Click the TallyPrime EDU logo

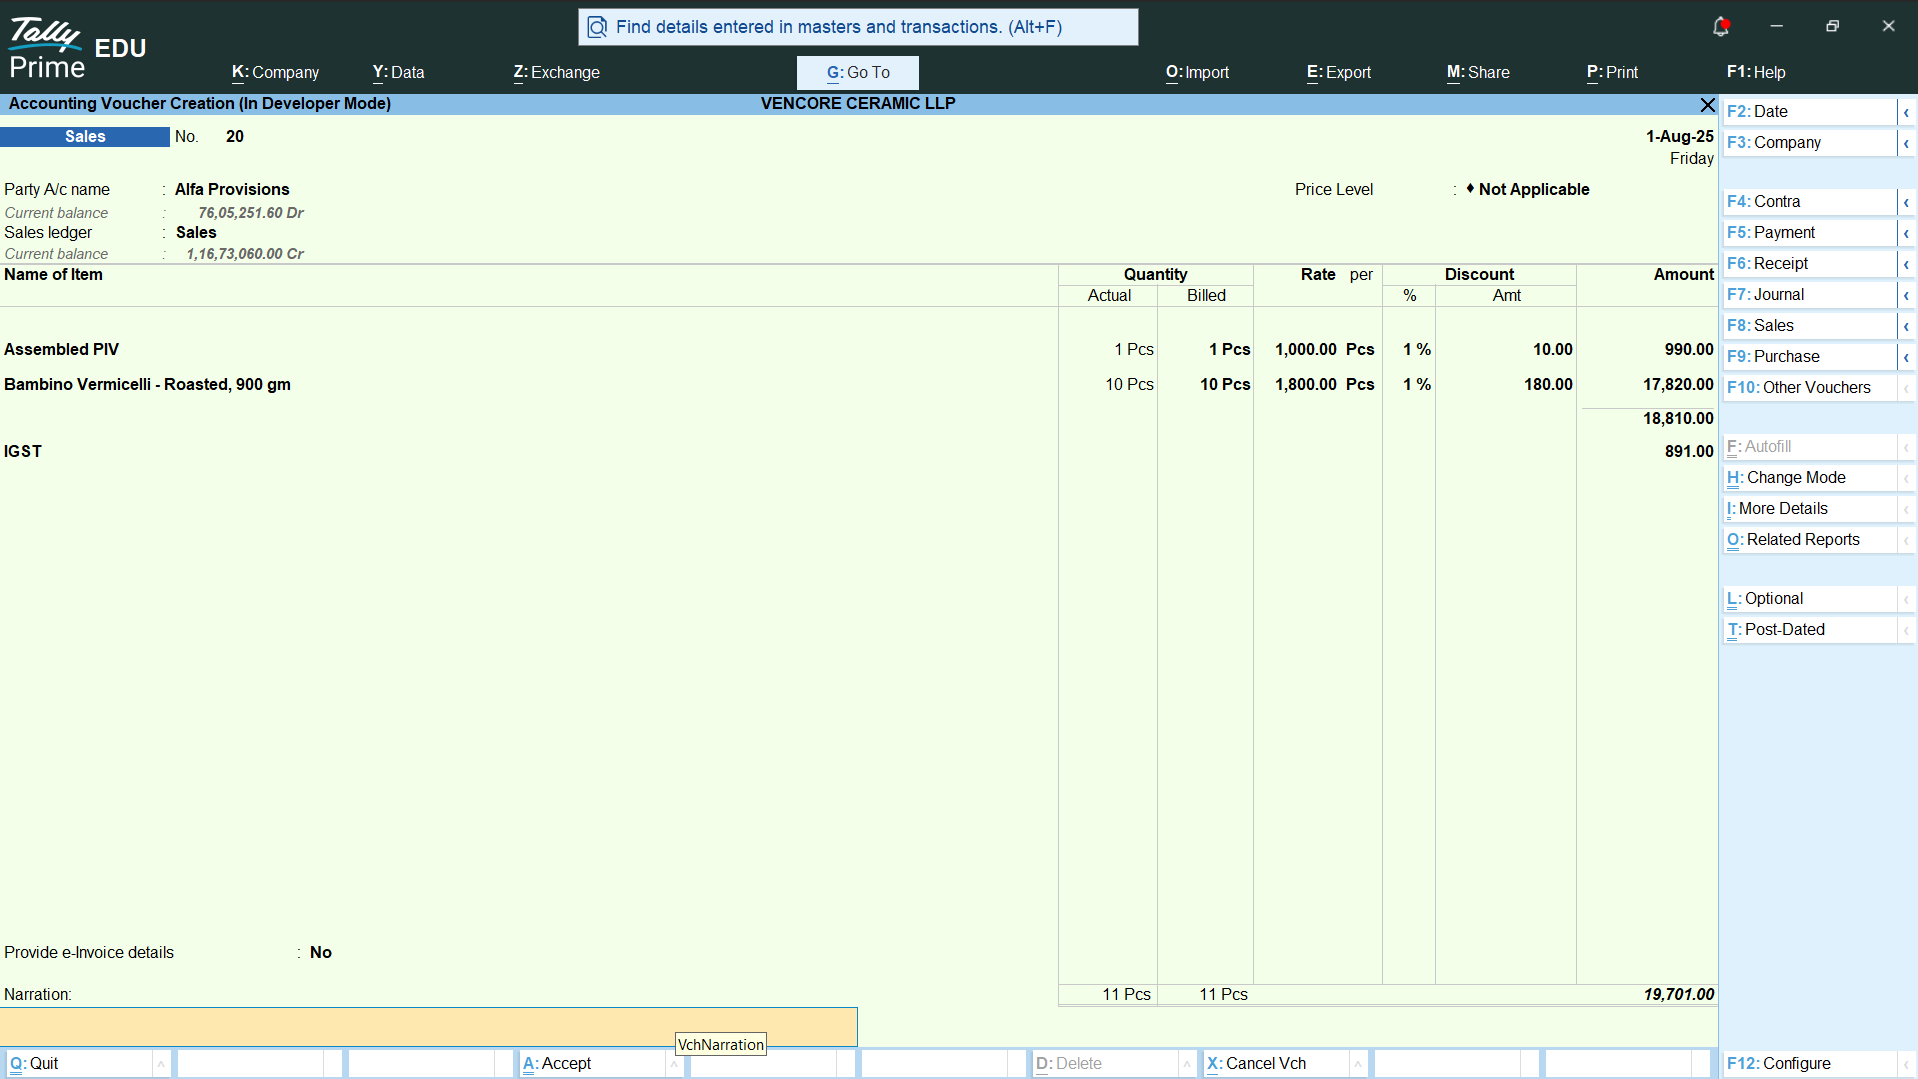(78, 48)
